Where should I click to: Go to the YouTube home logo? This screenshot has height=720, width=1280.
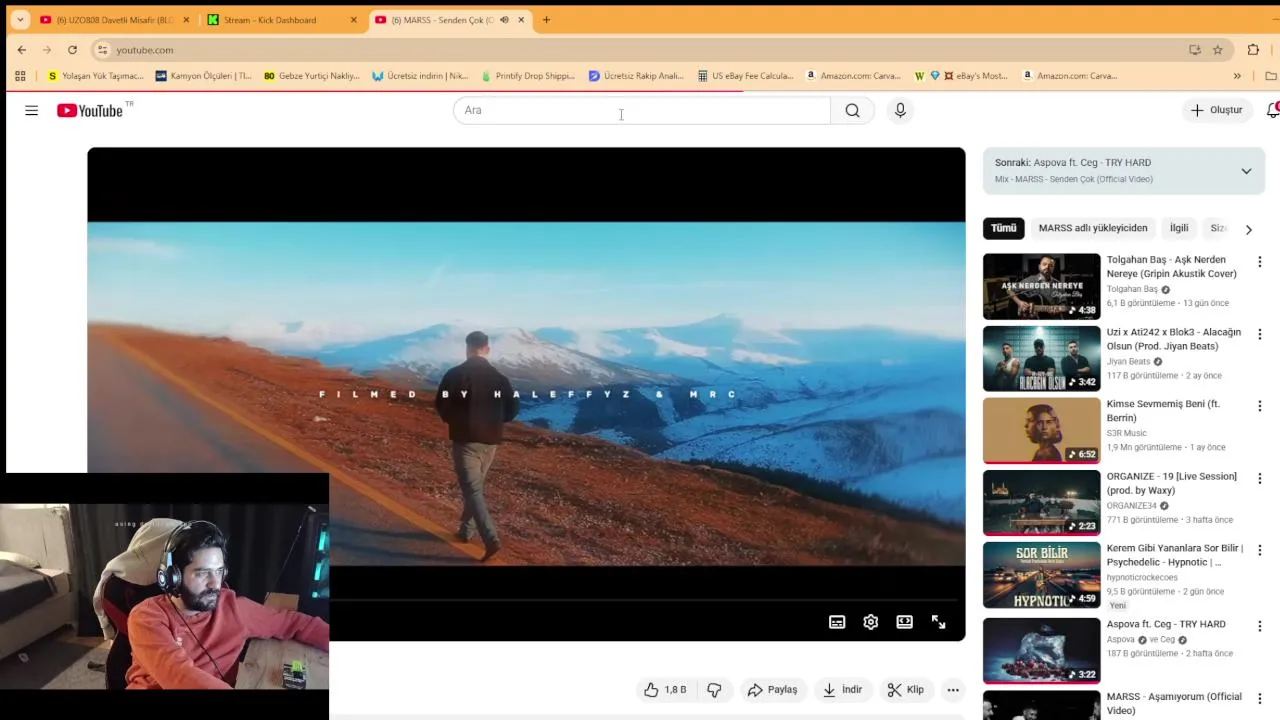(90, 111)
